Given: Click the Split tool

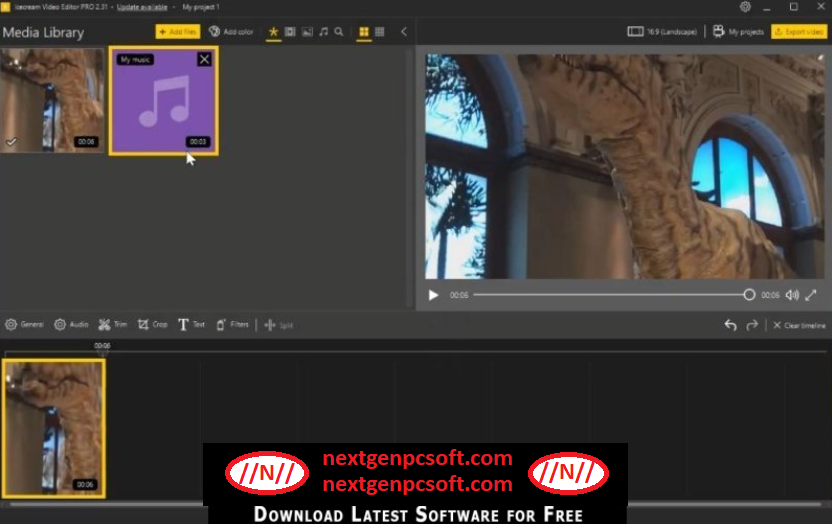Looking at the screenshot, I should [x=279, y=325].
